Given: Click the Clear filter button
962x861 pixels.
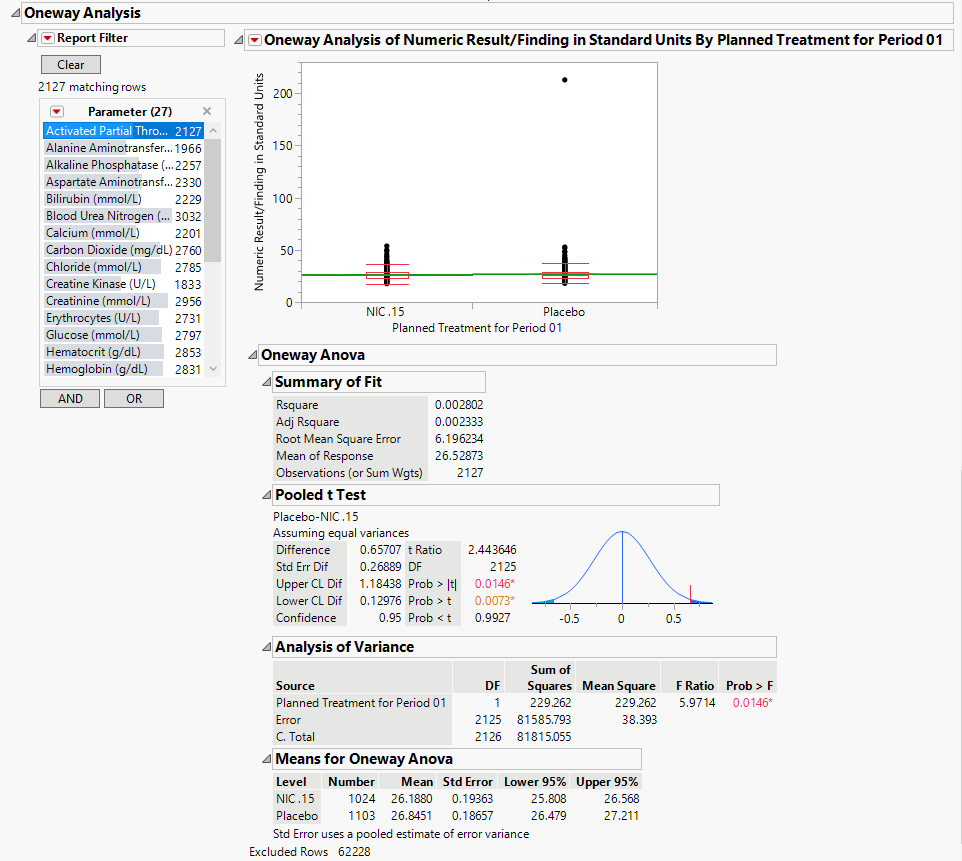Looking at the screenshot, I should tap(70, 64).
